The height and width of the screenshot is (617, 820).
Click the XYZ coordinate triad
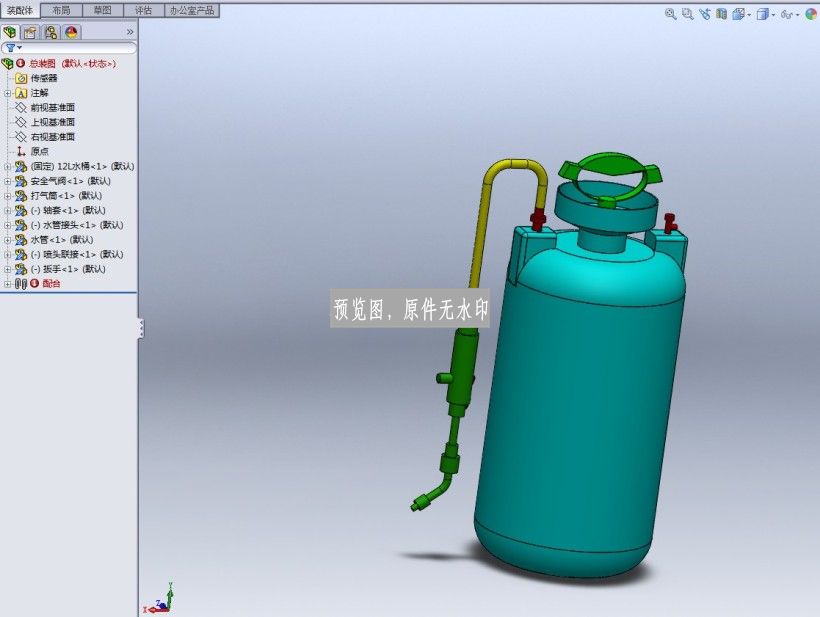pyautogui.click(x=158, y=599)
